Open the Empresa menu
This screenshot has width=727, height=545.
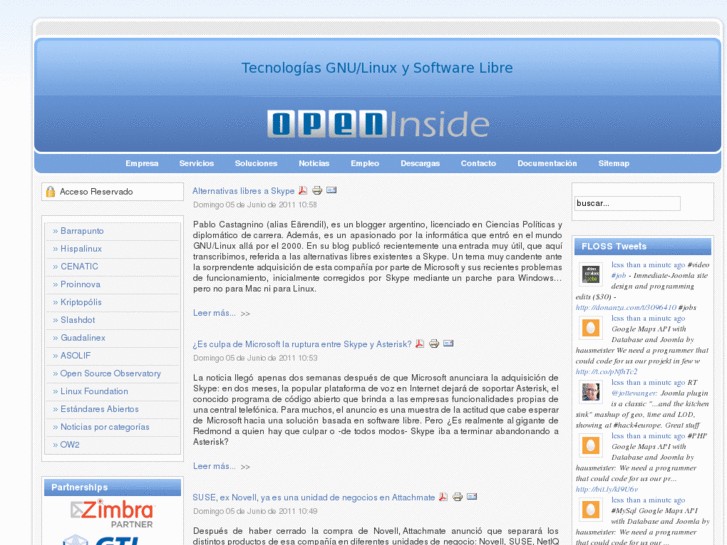[x=142, y=163]
